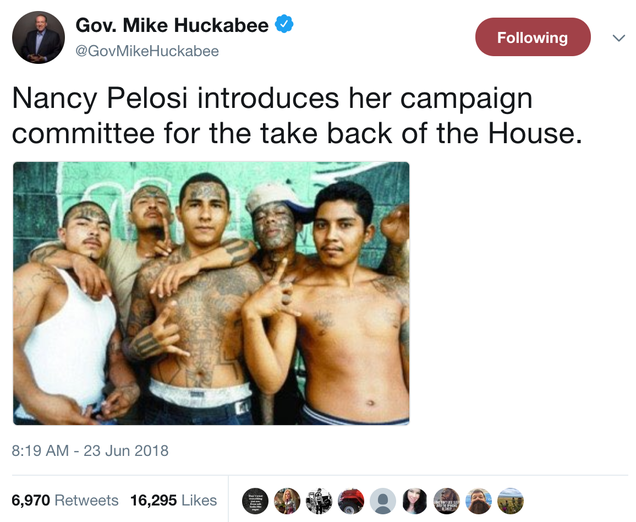Viewport: 636px width, 522px height.
Task: View the 16,295 Likes list
Action: pos(174,500)
